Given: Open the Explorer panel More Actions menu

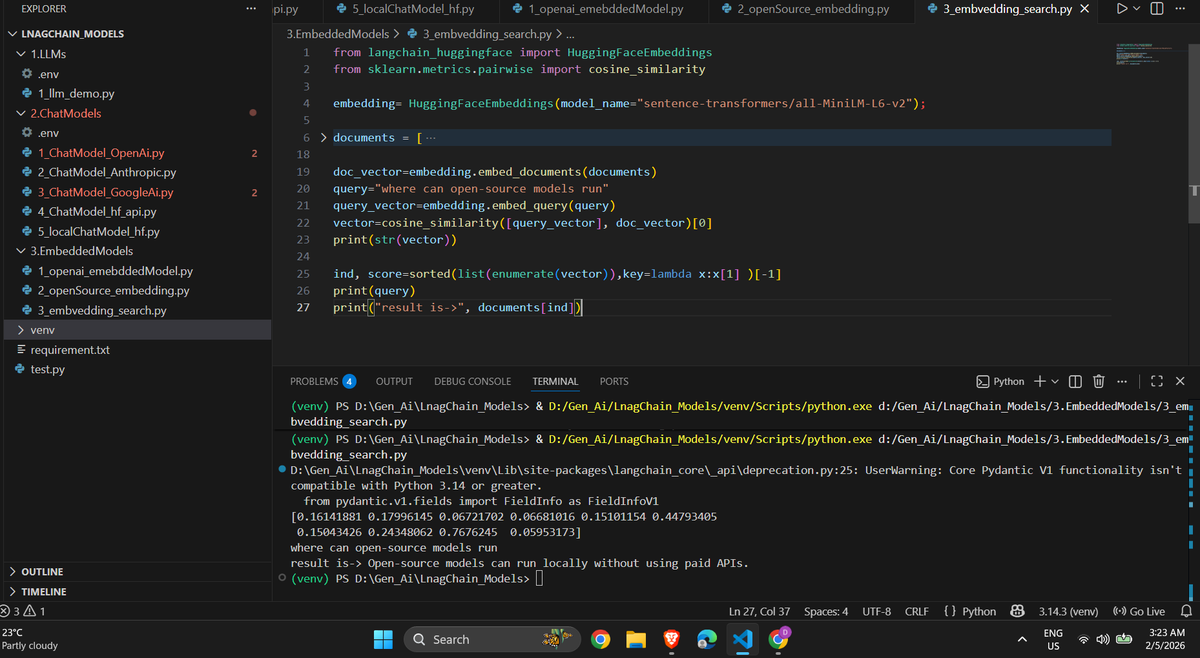Looking at the screenshot, I should (251, 9).
